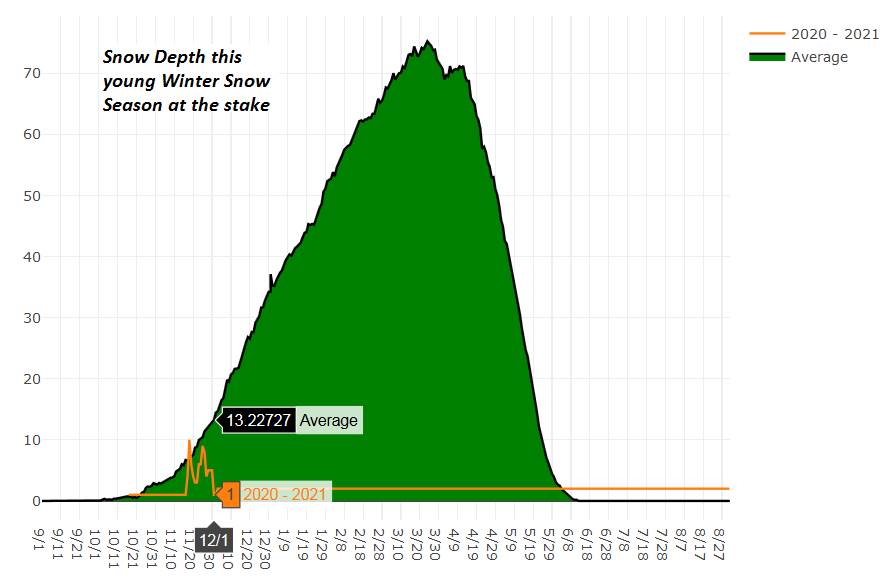
Task: Click the tallest orange spike near 11/20
Action: click(x=189, y=441)
